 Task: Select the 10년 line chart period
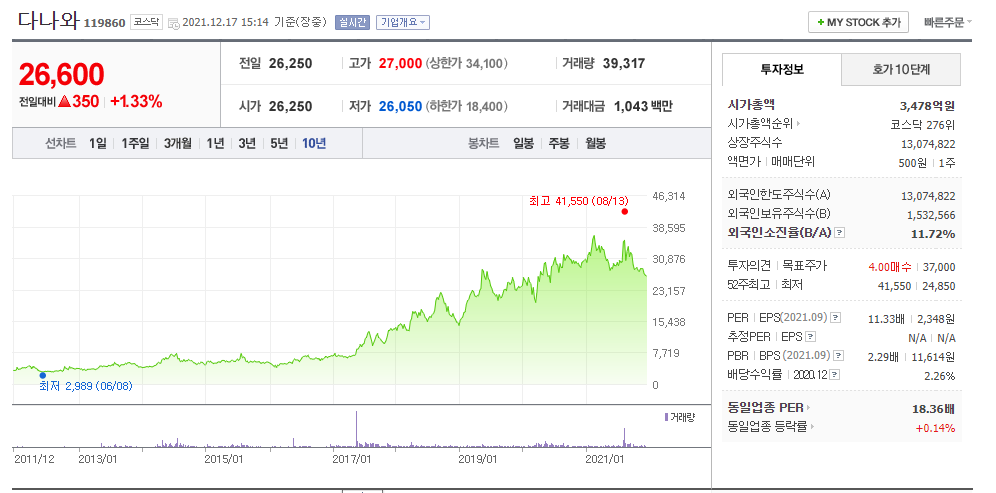[314, 144]
